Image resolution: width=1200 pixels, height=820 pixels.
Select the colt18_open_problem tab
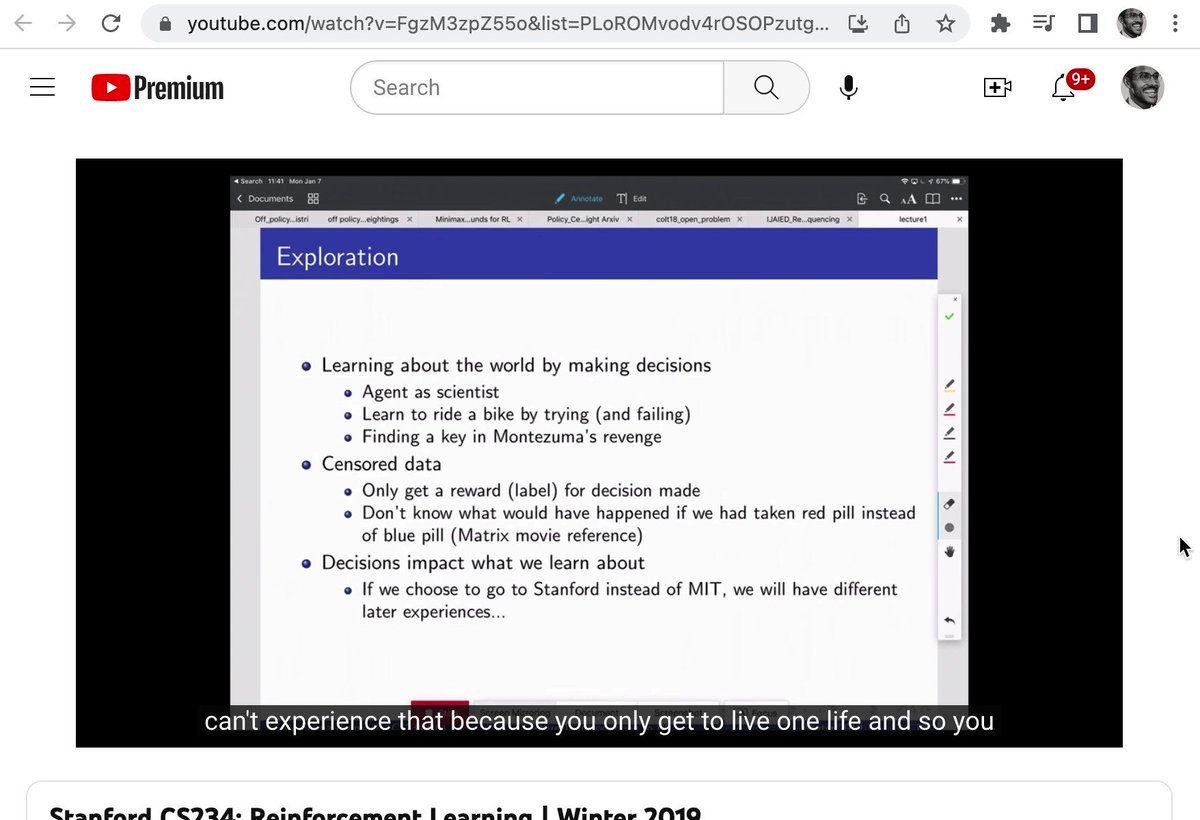693,219
